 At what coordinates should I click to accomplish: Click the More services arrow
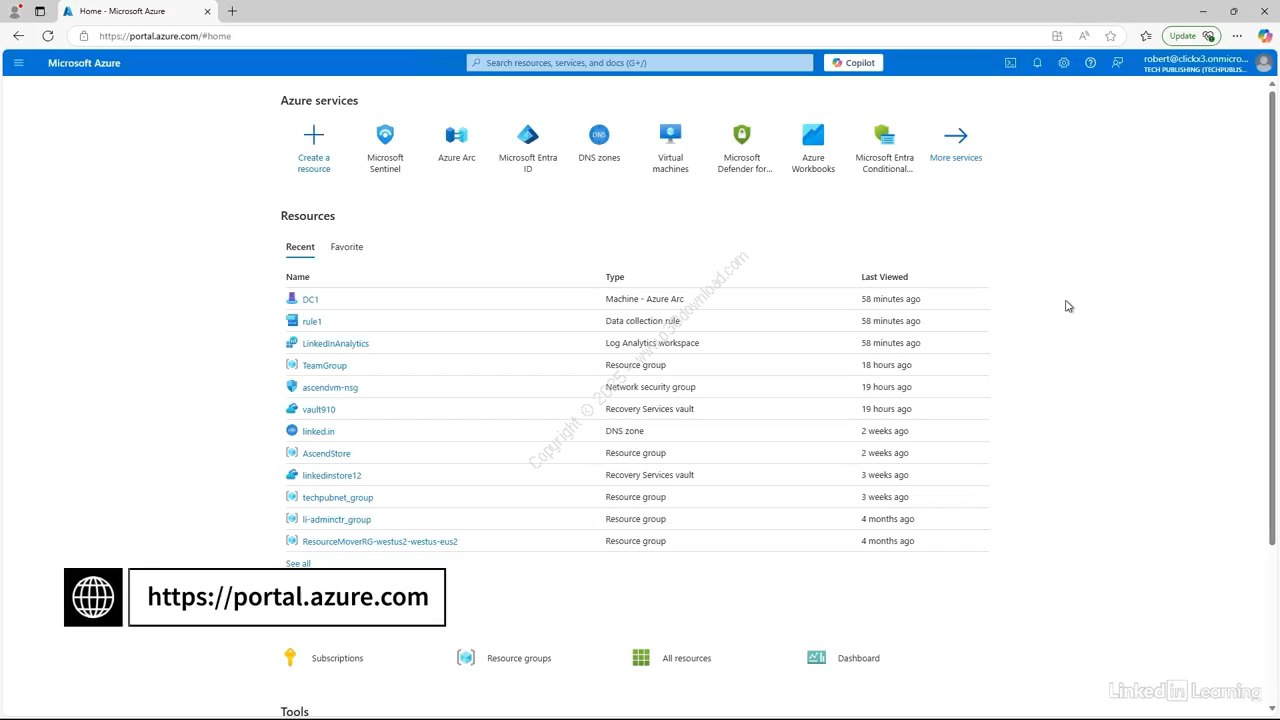point(956,135)
